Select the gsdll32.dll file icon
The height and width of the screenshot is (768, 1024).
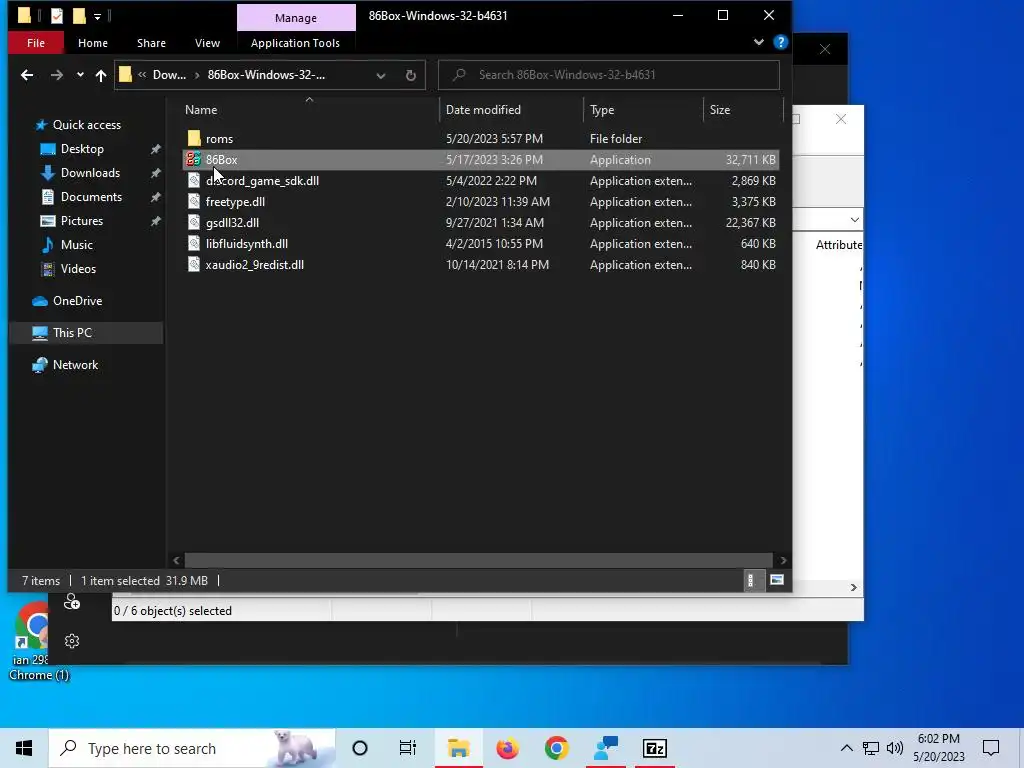pyautogui.click(x=193, y=222)
